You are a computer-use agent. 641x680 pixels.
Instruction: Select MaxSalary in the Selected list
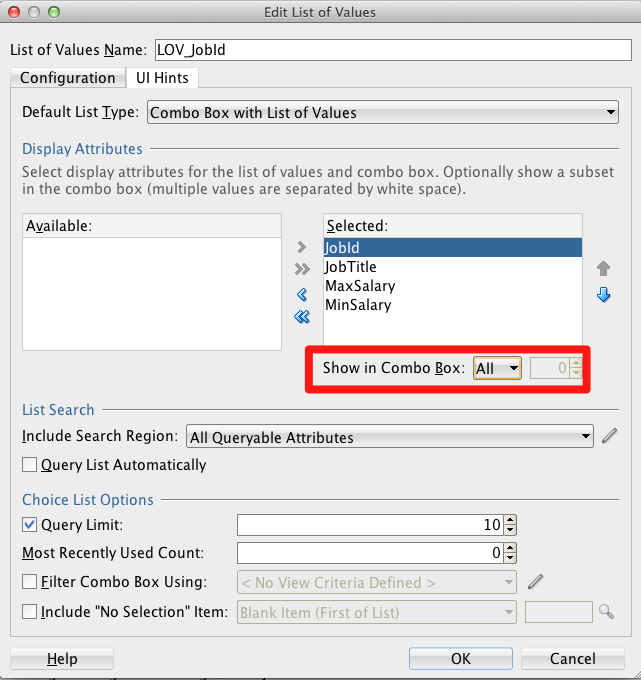pyautogui.click(x=453, y=286)
